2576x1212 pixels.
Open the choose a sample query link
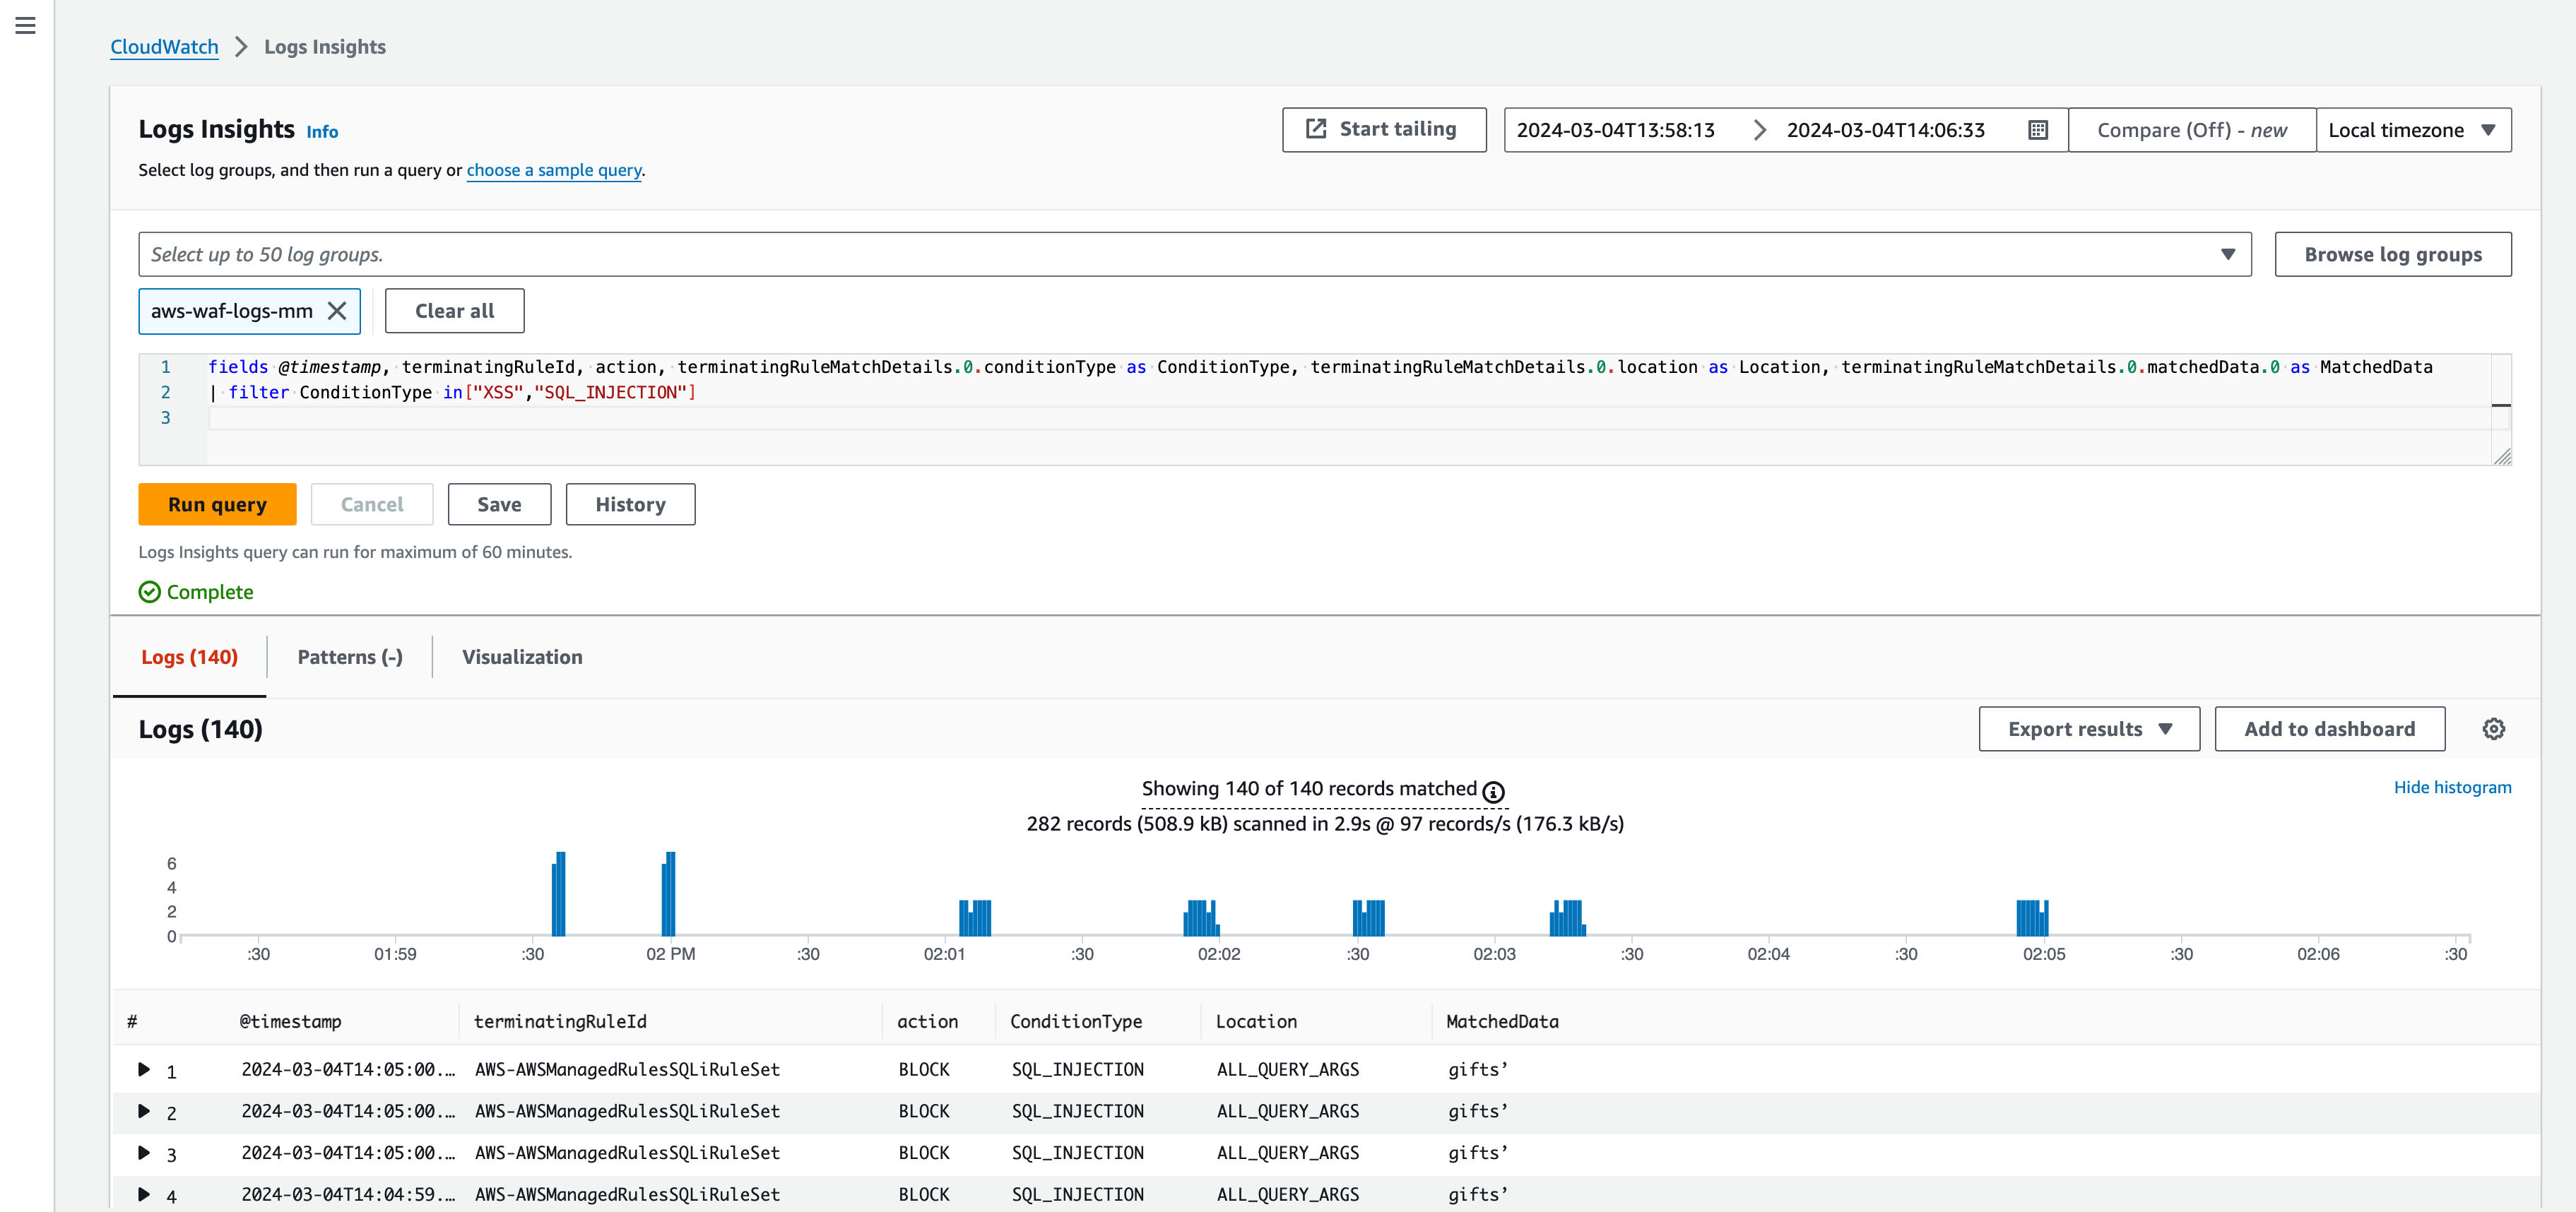(x=554, y=170)
